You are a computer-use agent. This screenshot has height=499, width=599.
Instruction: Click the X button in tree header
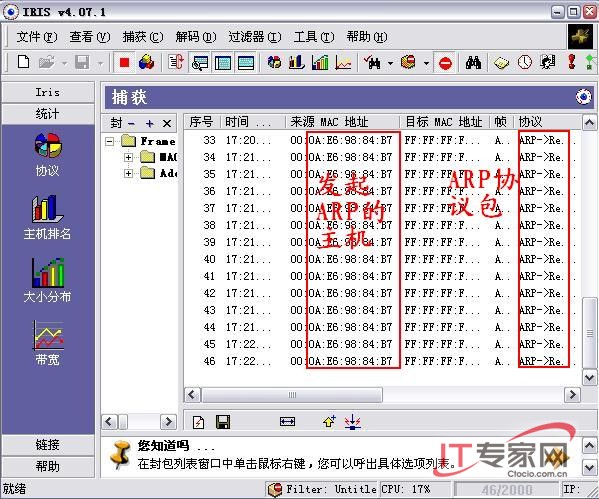coord(167,123)
